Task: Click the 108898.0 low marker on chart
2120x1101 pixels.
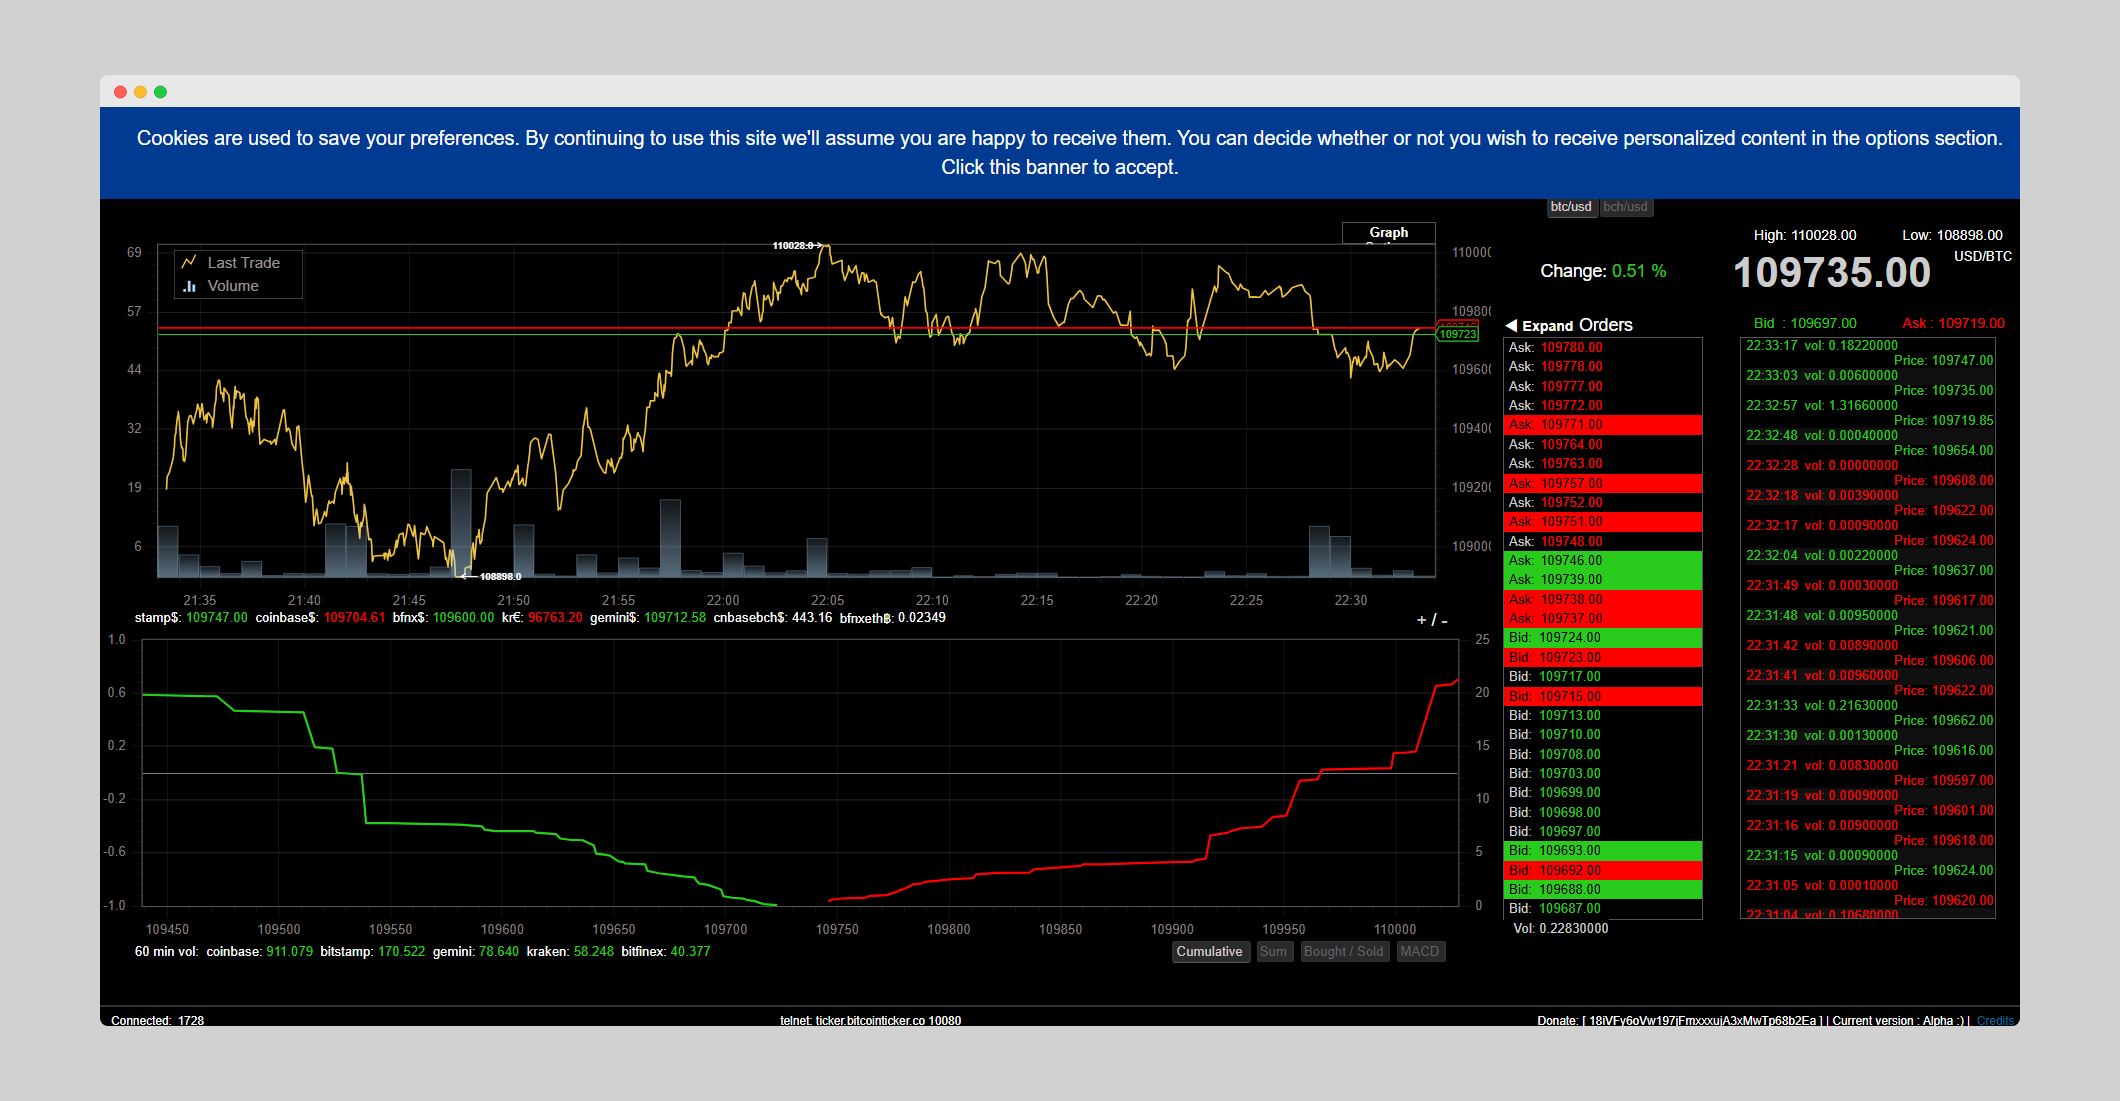Action: [497, 576]
